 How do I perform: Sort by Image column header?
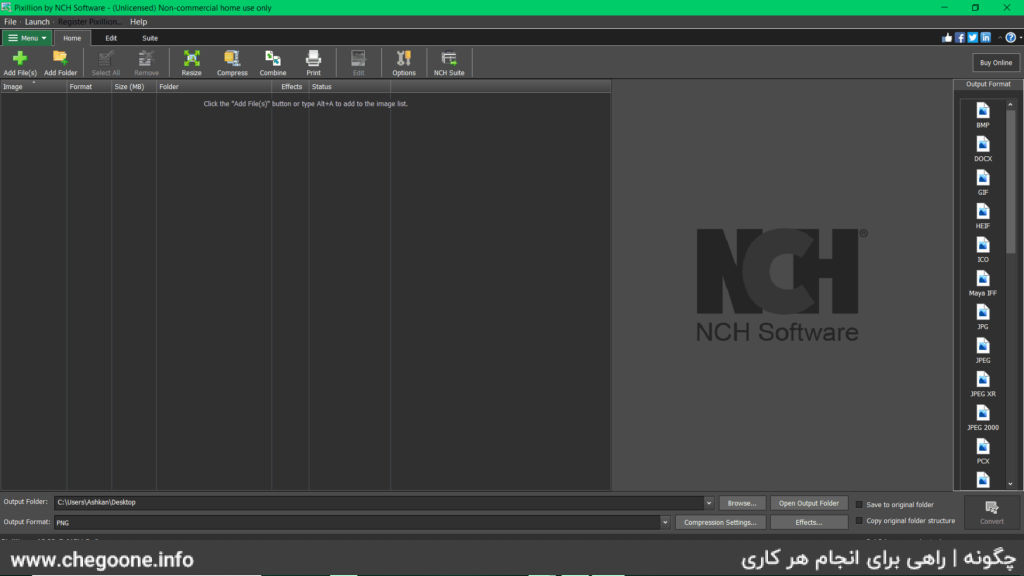click(x=33, y=86)
